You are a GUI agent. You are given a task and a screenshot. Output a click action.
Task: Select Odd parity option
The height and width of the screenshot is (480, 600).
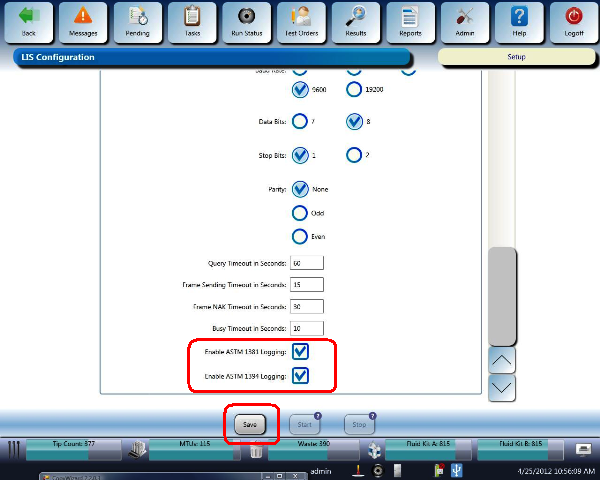(x=300, y=213)
